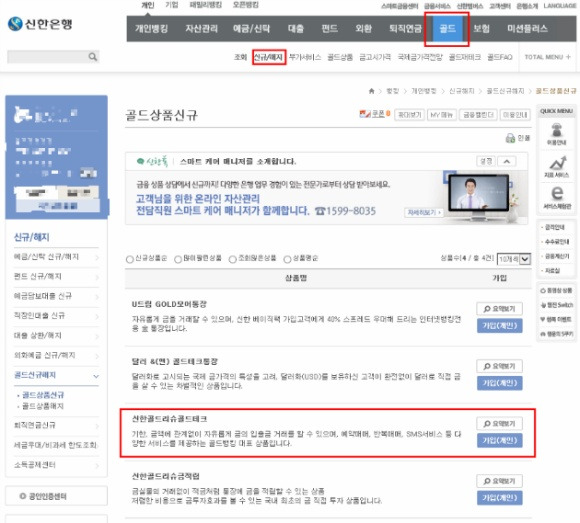Open the items-per-page dropdown
The image size is (580, 523).
[x=514, y=259]
